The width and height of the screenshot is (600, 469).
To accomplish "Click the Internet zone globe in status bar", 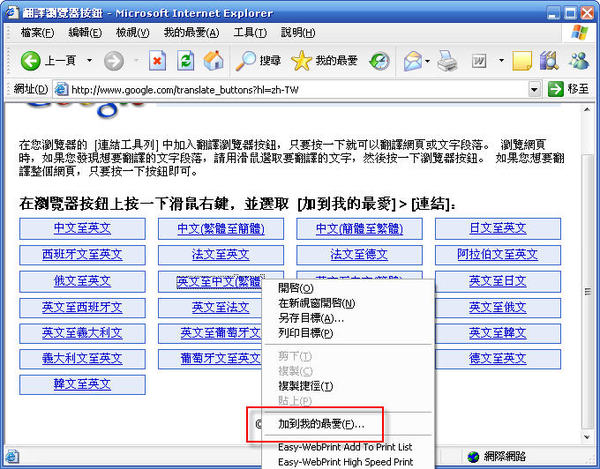I will 473,456.
